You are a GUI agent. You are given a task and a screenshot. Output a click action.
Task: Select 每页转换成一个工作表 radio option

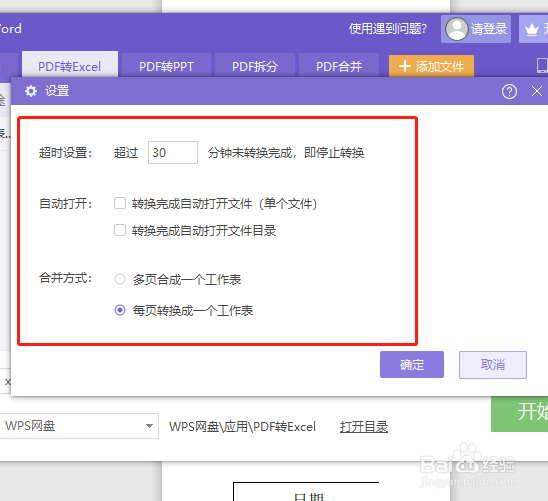click(120, 310)
